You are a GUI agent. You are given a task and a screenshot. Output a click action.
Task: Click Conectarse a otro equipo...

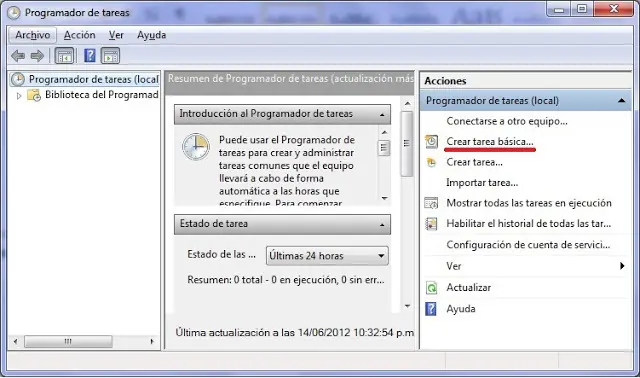click(x=507, y=121)
